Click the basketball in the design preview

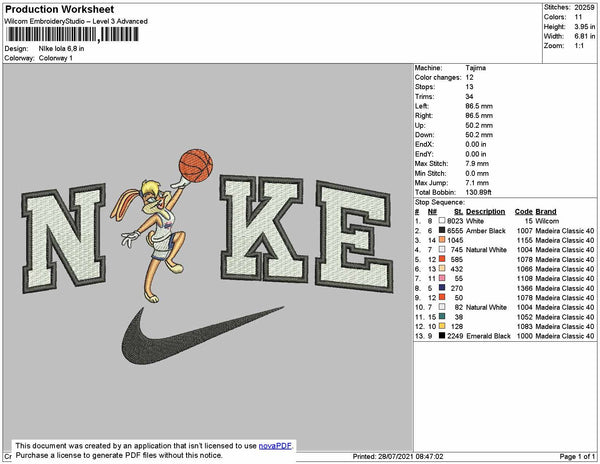click(196, 165)
